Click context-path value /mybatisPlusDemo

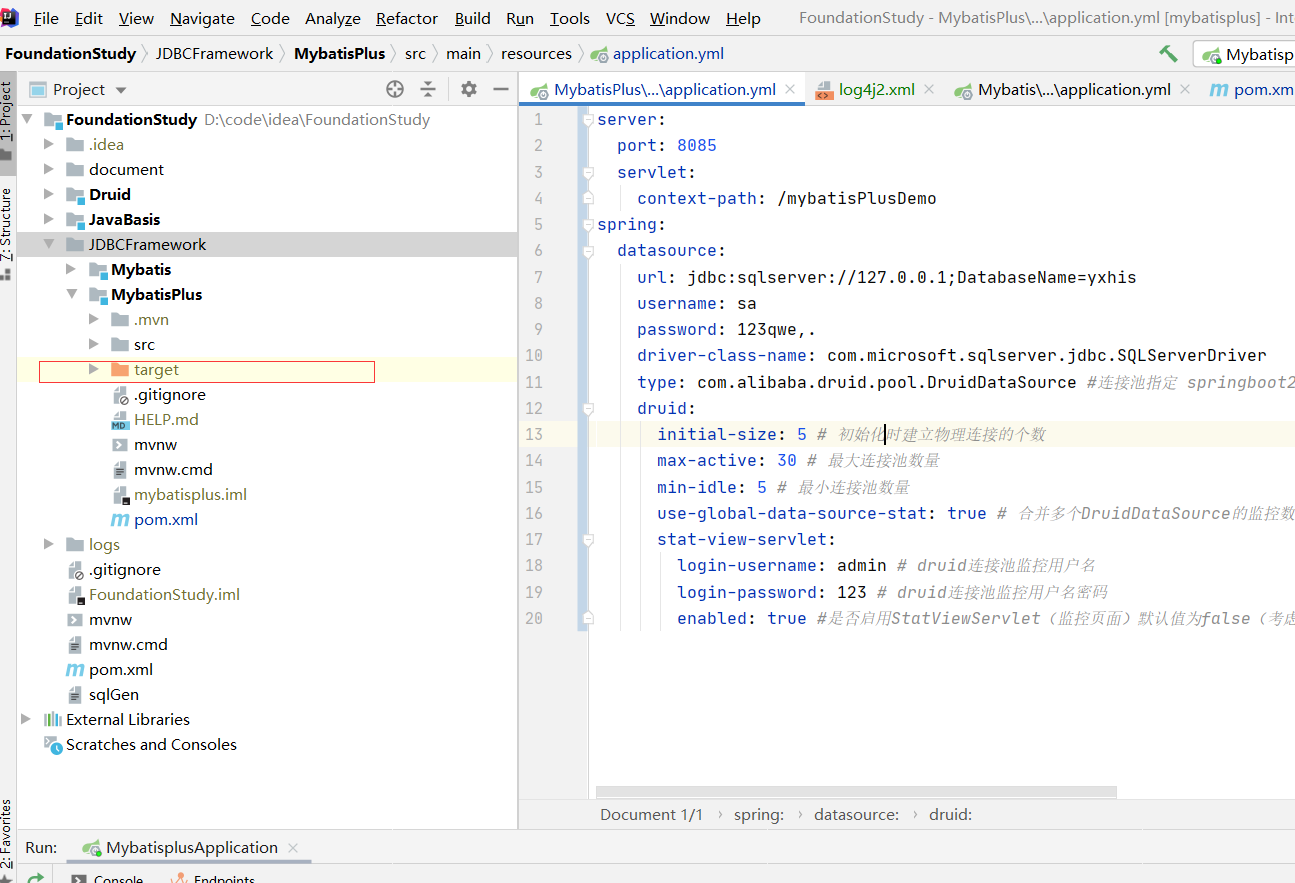tap(857, 198)
